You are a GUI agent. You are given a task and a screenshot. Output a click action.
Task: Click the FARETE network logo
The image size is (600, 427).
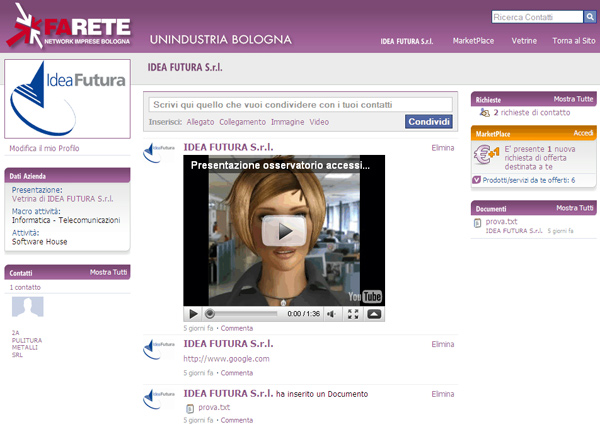68,26
